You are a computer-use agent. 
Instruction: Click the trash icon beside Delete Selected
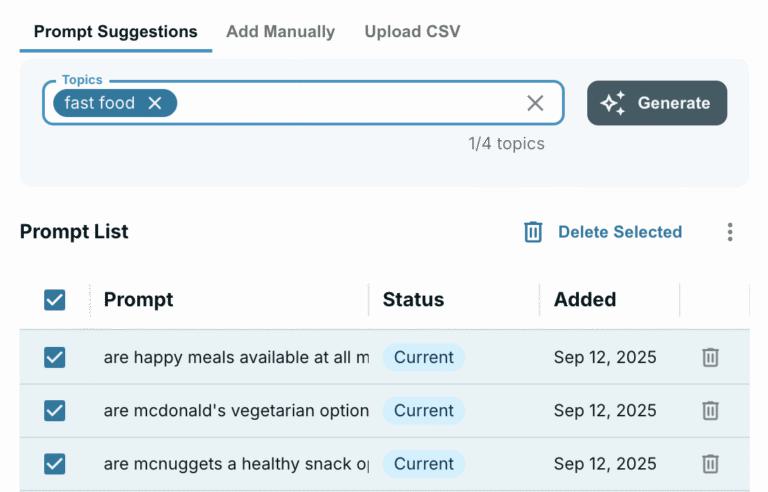click(x=533, y=232)
